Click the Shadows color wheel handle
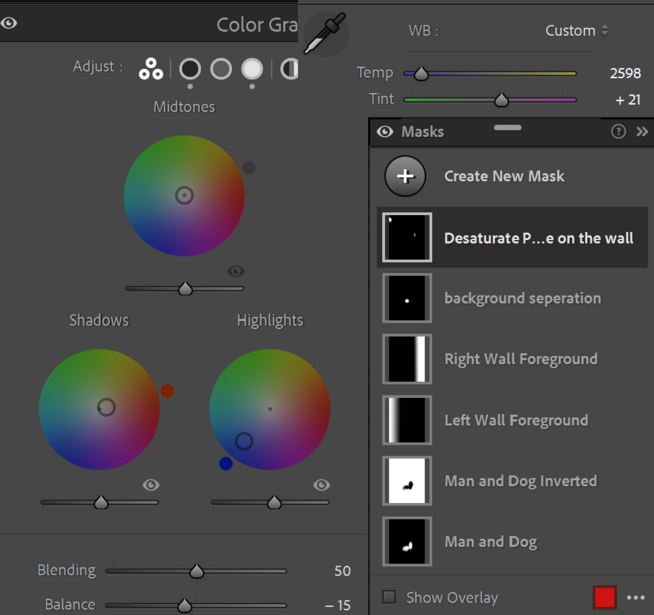Screen dimensions: 654x615 click(106, 407)
